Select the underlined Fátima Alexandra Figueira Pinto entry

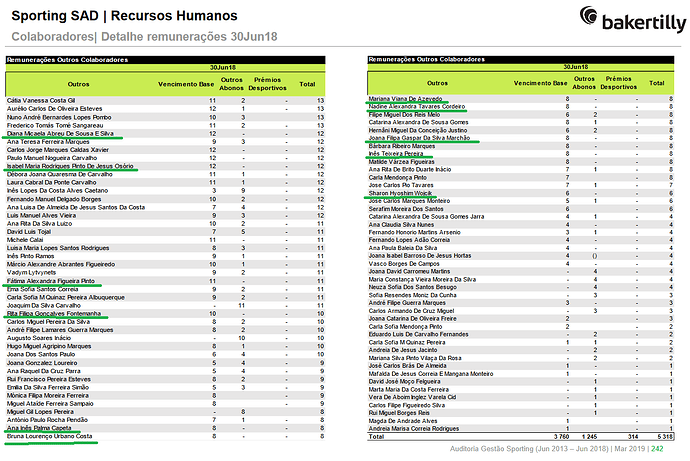point(51,281)
